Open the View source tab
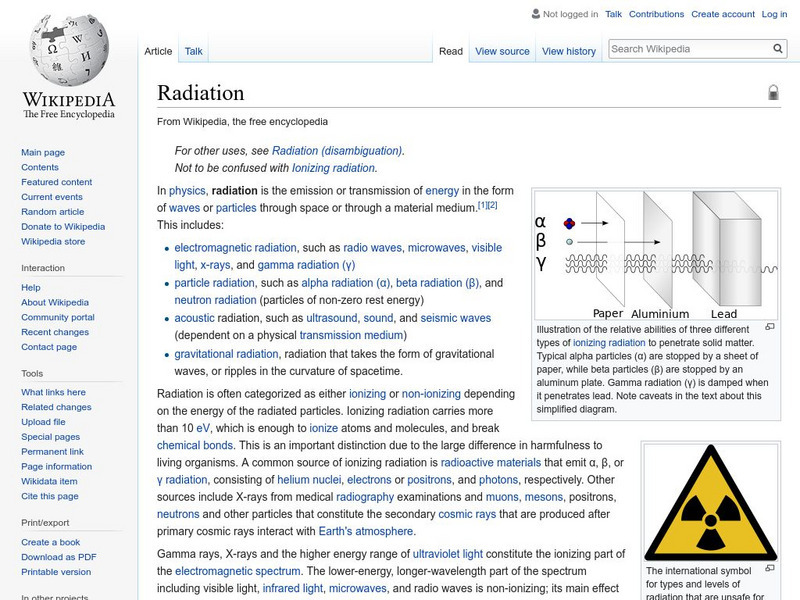Screen dimensions: 800x600 tap(502, 51)
